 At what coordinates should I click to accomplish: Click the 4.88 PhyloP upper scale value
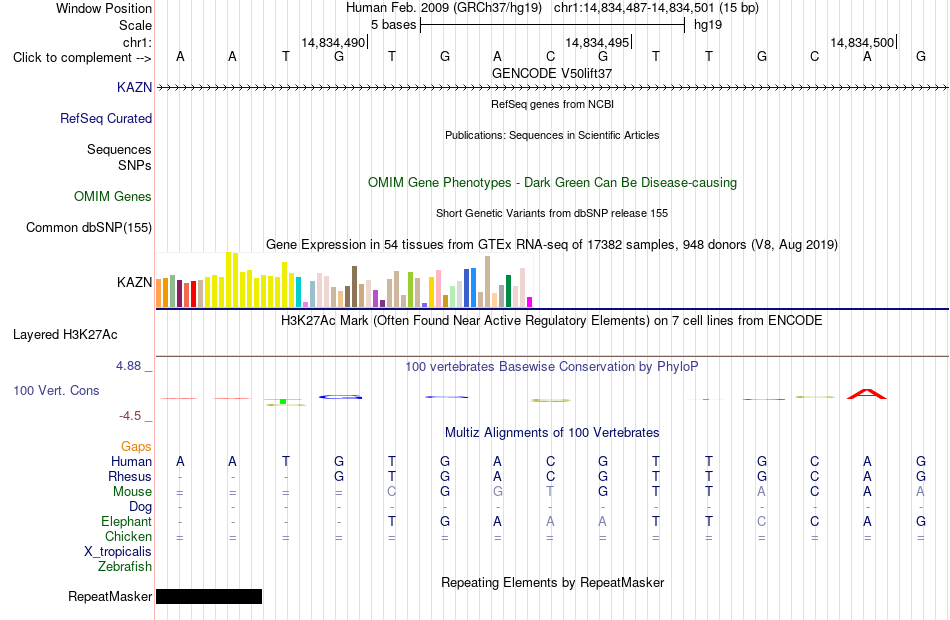click(x=128, y=366)
